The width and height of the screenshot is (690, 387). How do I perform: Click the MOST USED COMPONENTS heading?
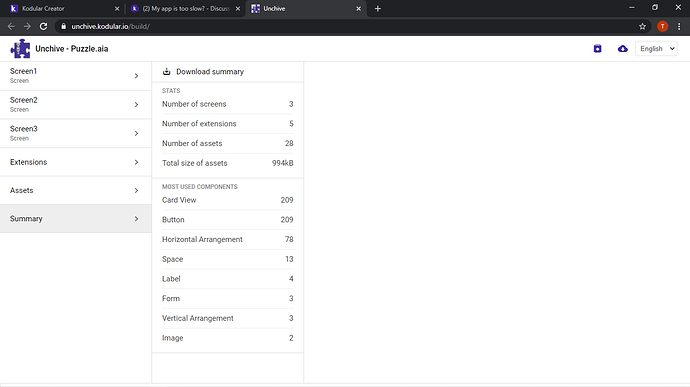coord(199,187)
